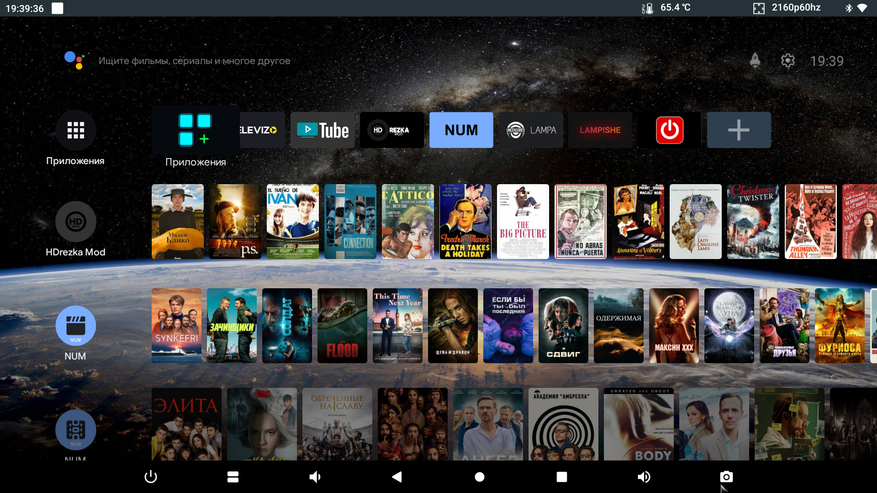Screen dimensions: 877x493
Task: Open the Приложения tile with plus sign
Action: 195,130
